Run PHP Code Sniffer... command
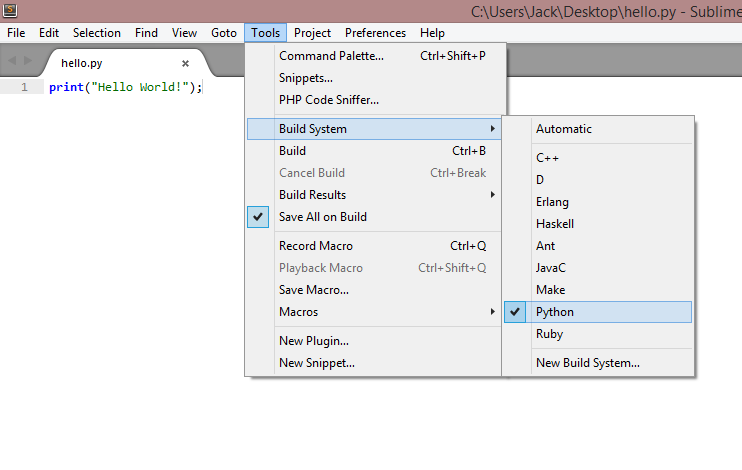The width and height of the screenshot is (742, 470). pyautogui.click(x=374, y=100)
